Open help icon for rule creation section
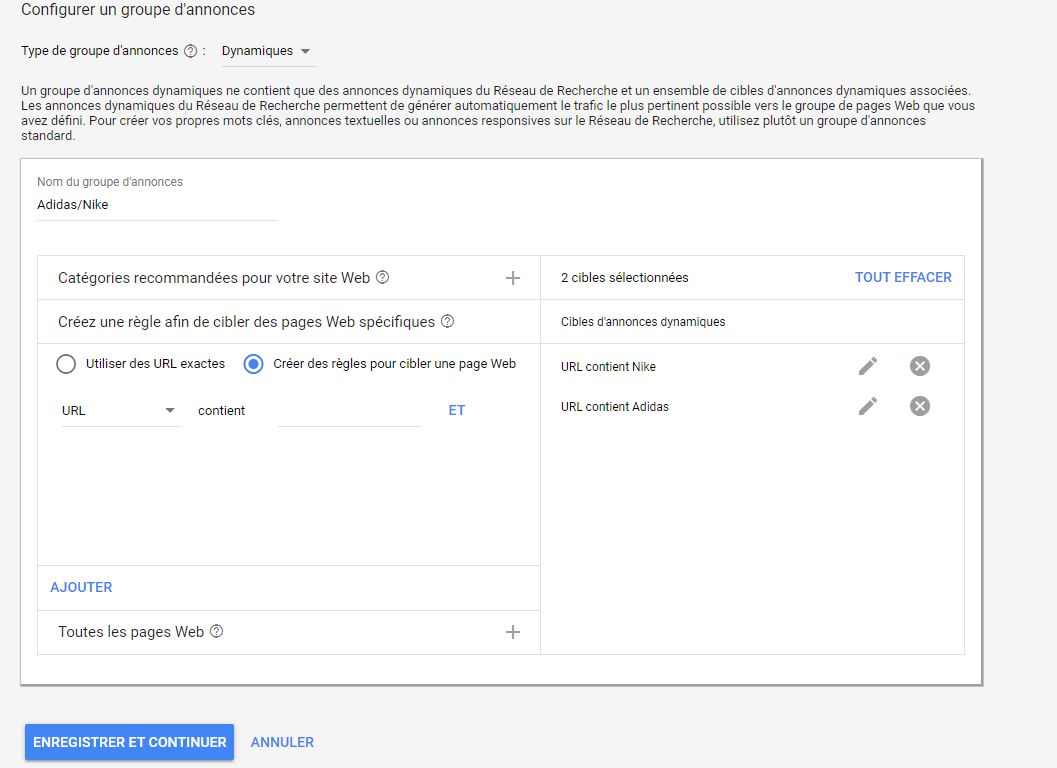Viewport: 1057px width, 768px height. click(447, 322)
